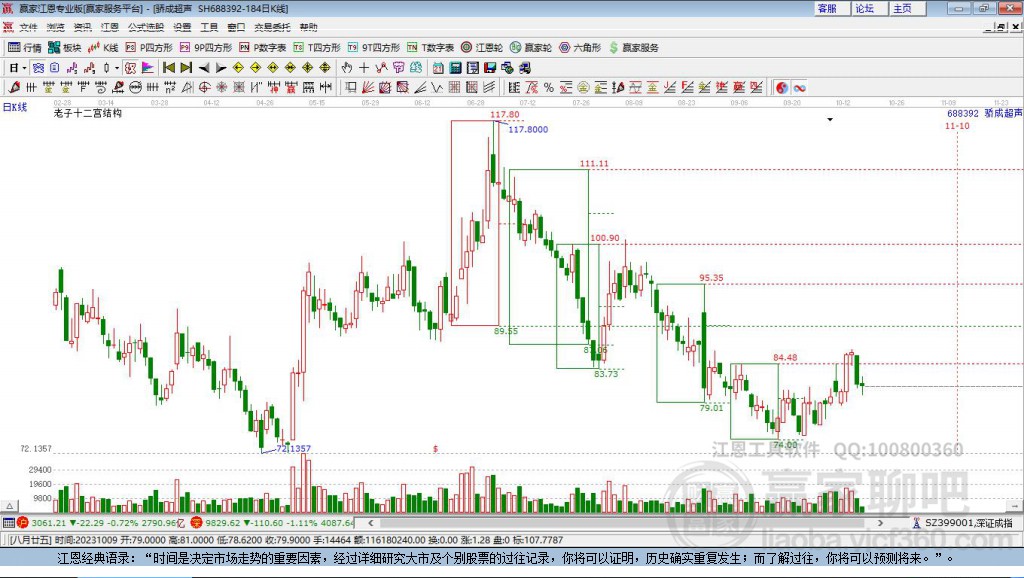The height and width of the screenshot is (578, 1024).
Task: Click the up-triangle button at bottom left
Action: (10, 506)
